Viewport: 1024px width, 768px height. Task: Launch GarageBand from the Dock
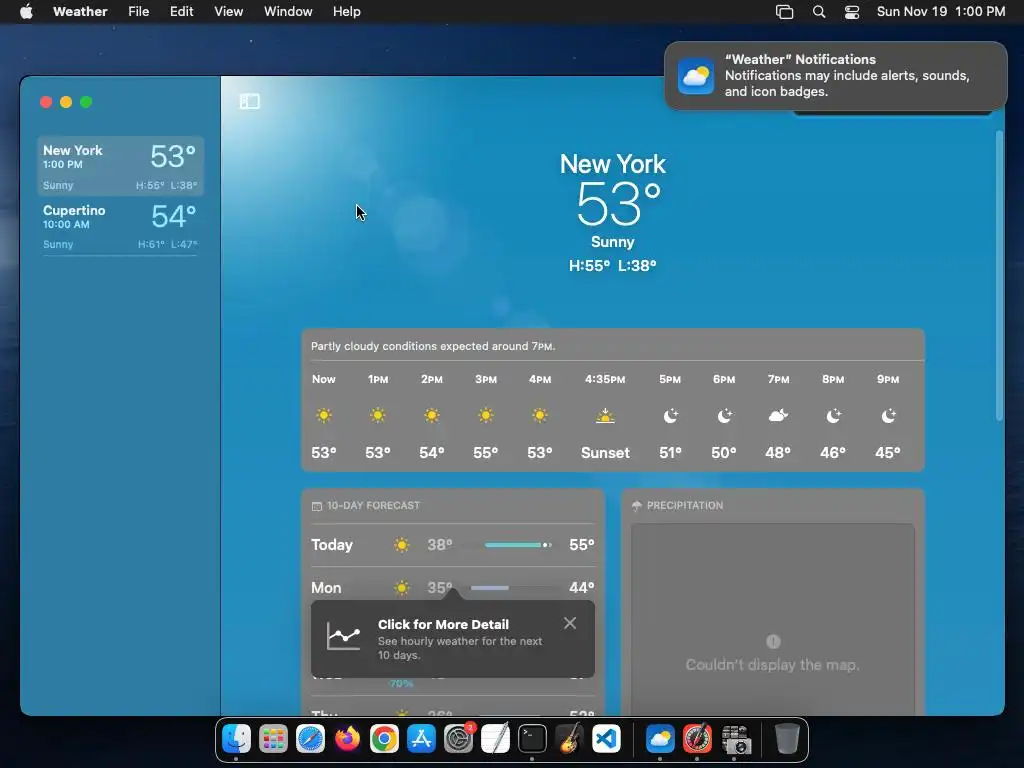pos(569,739)
